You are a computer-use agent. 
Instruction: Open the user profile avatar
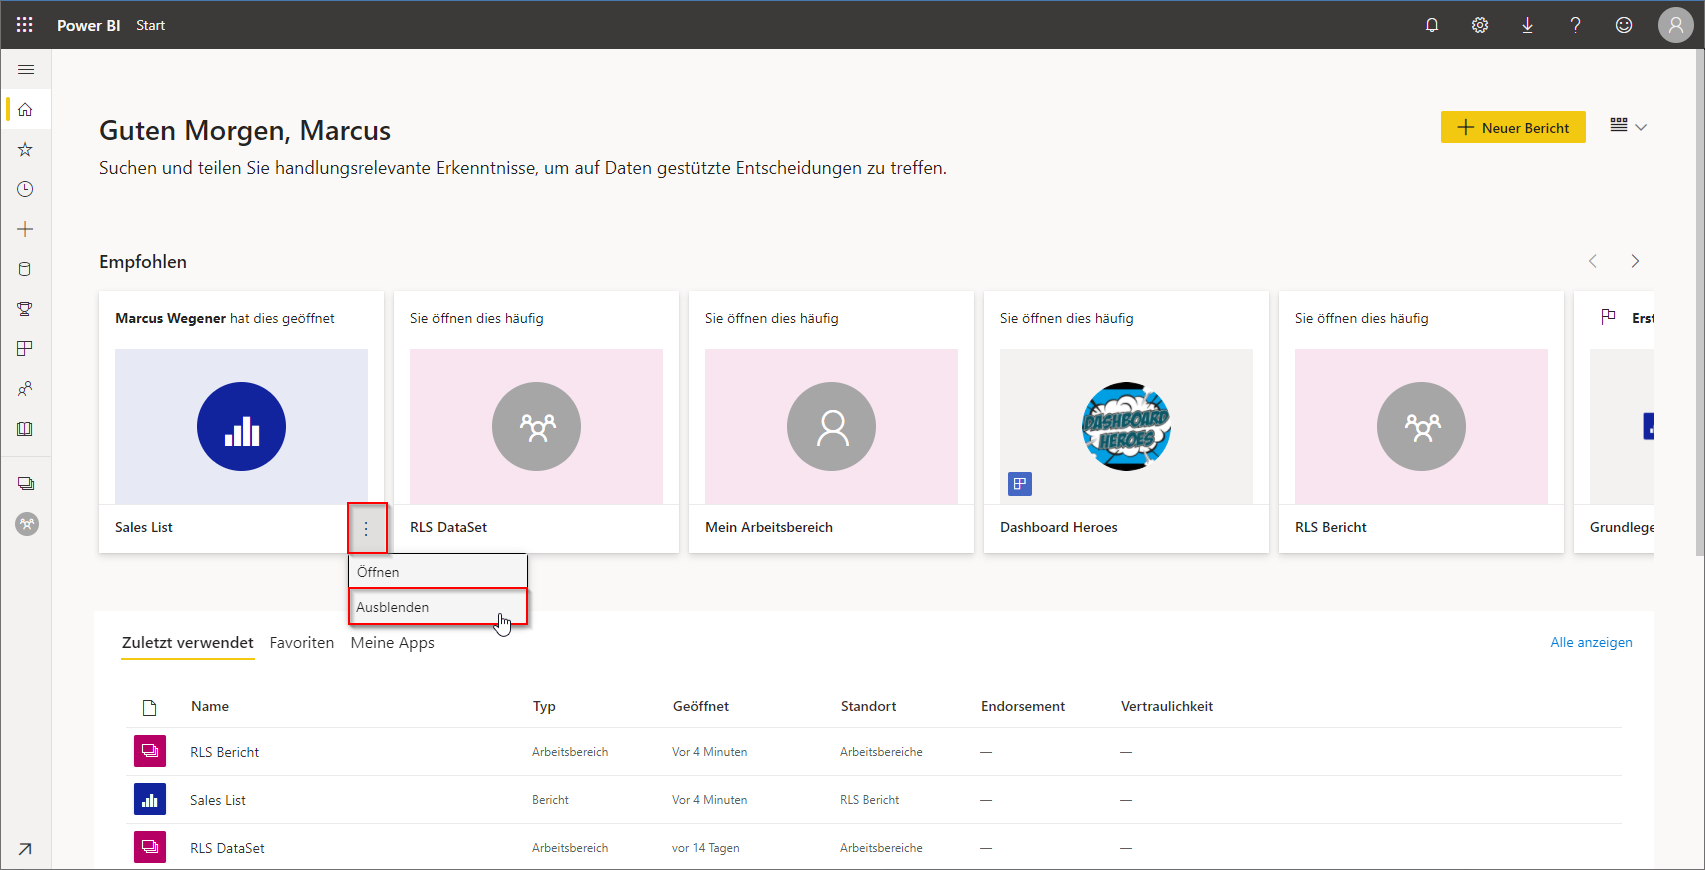pyautogui.click(x=1676, y=25)
